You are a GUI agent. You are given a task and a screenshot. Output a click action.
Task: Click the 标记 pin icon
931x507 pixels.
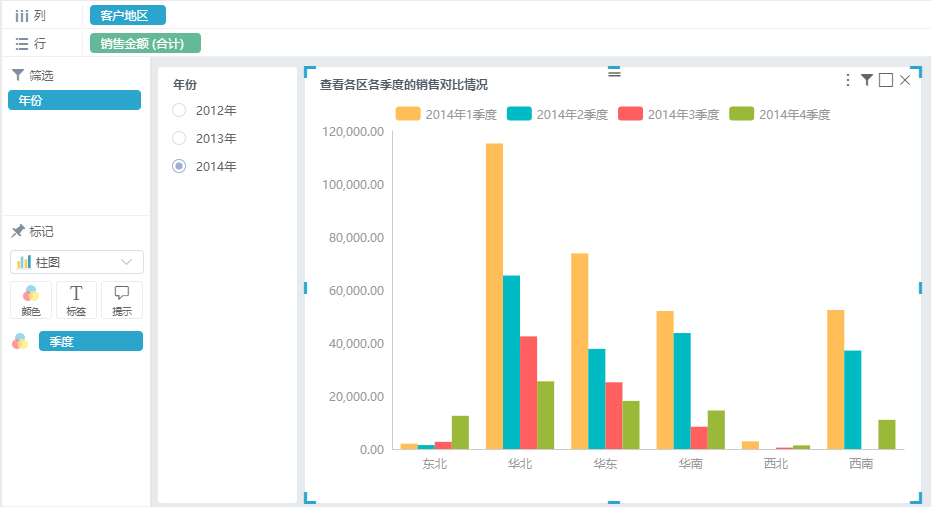(18, 231)
